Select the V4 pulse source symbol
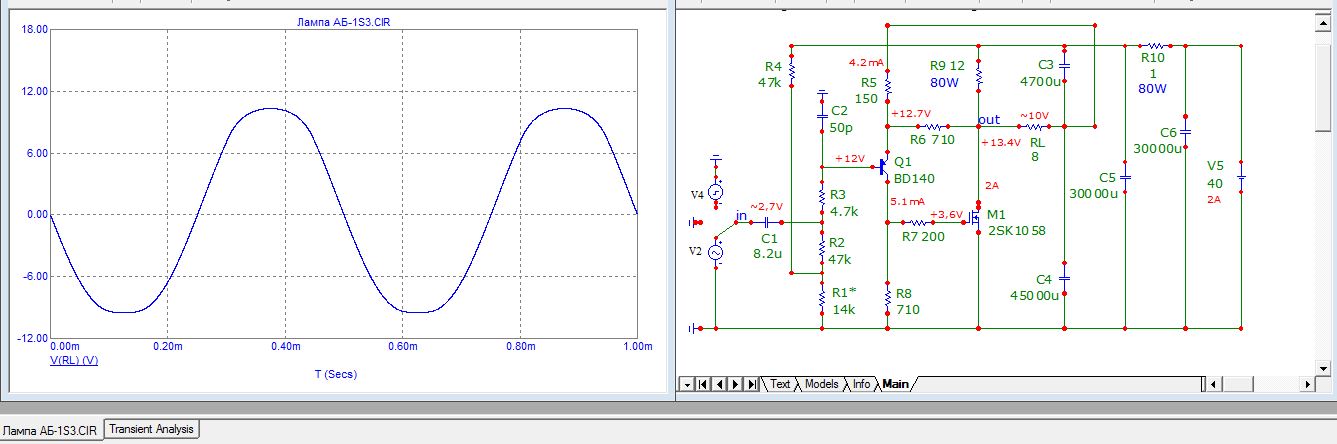This screenshot has height=444, width=1337. click(x=715, y=192)
